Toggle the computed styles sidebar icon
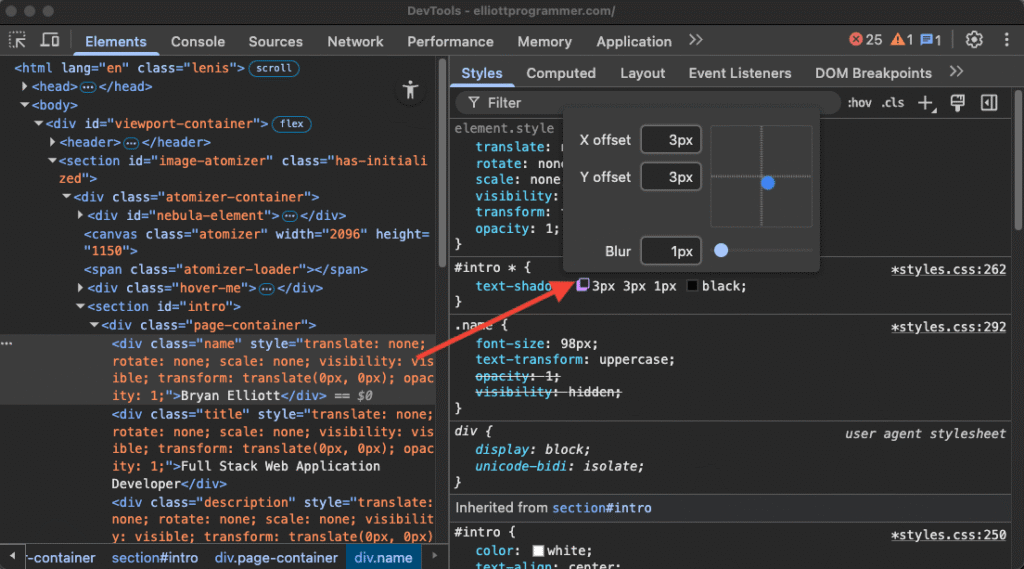Screen dimensions: 1024x569 click(x=989, y=103)
